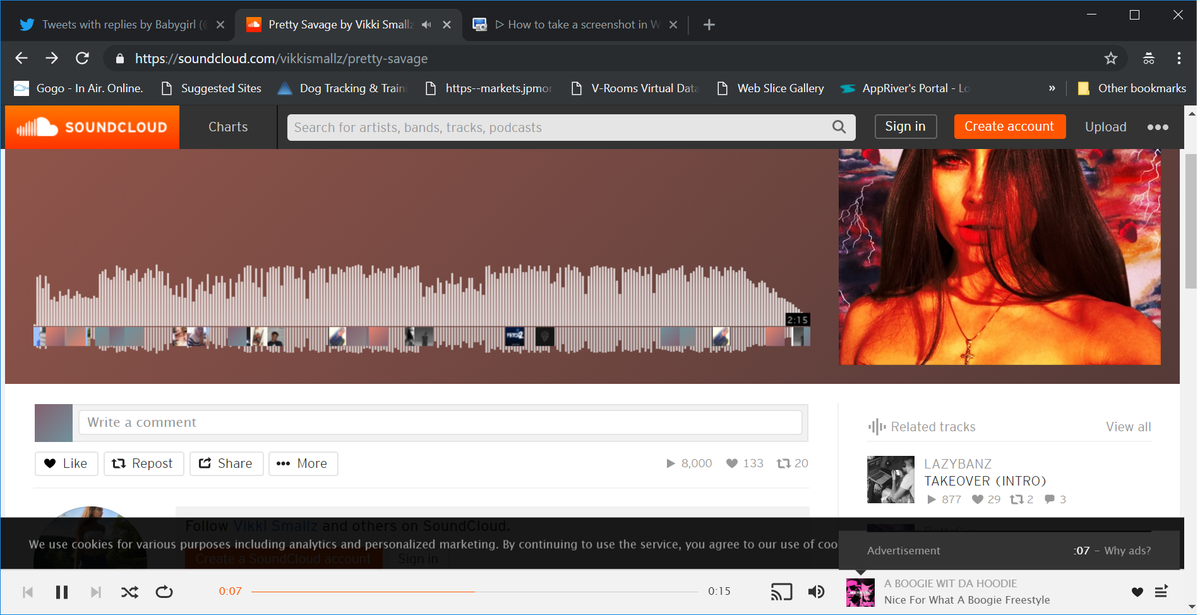
Task: Click the tab audio speaker icon
Action: 427,24
